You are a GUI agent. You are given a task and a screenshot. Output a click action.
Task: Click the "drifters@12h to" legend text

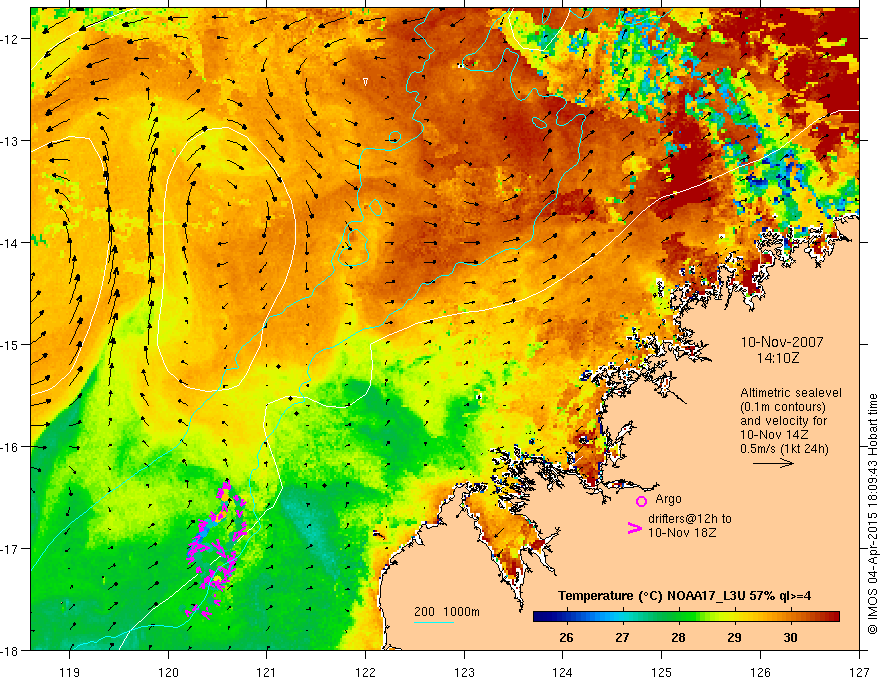(x=690, y=519)
